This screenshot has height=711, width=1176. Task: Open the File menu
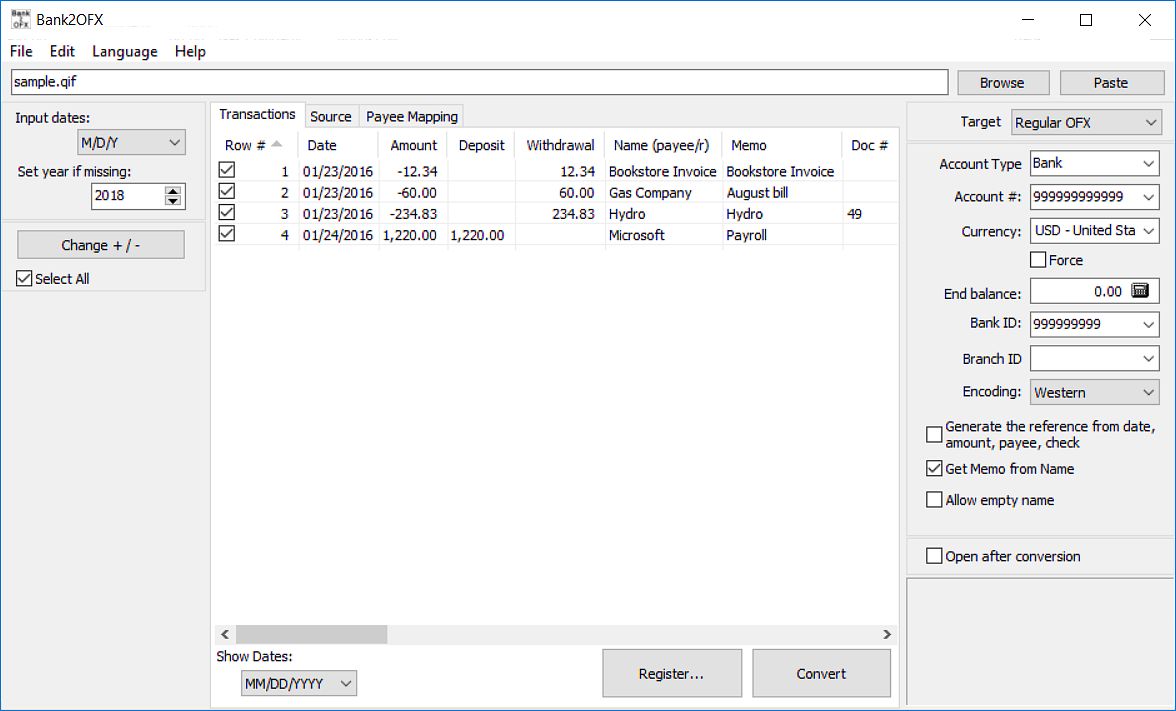point(21,51)
